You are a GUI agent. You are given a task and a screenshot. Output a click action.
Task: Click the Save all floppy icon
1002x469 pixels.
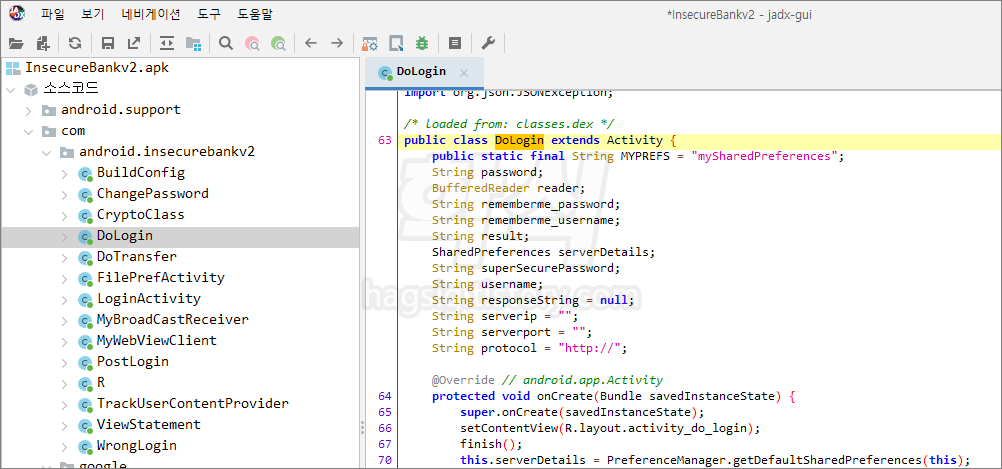click(x=108, y=43)
